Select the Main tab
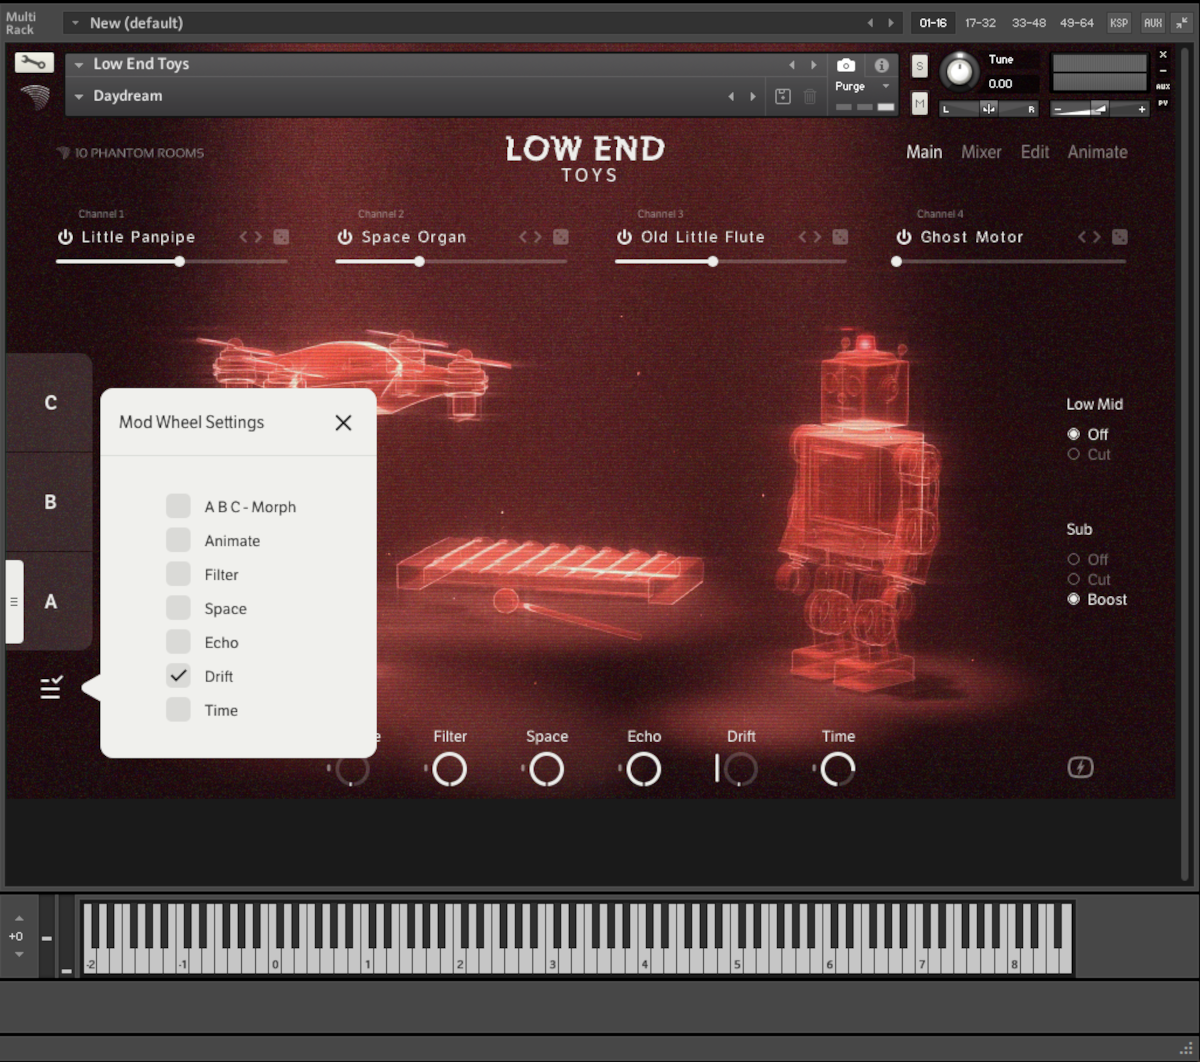 point(924,152)
